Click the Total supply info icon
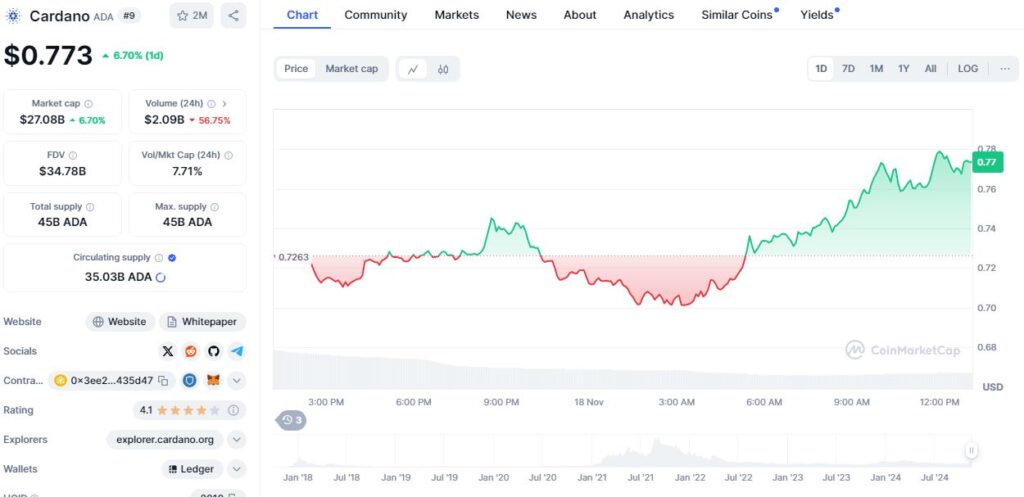Image resolution: width=1024 pixels, height=497 pixels. click(x=90, y=207)
